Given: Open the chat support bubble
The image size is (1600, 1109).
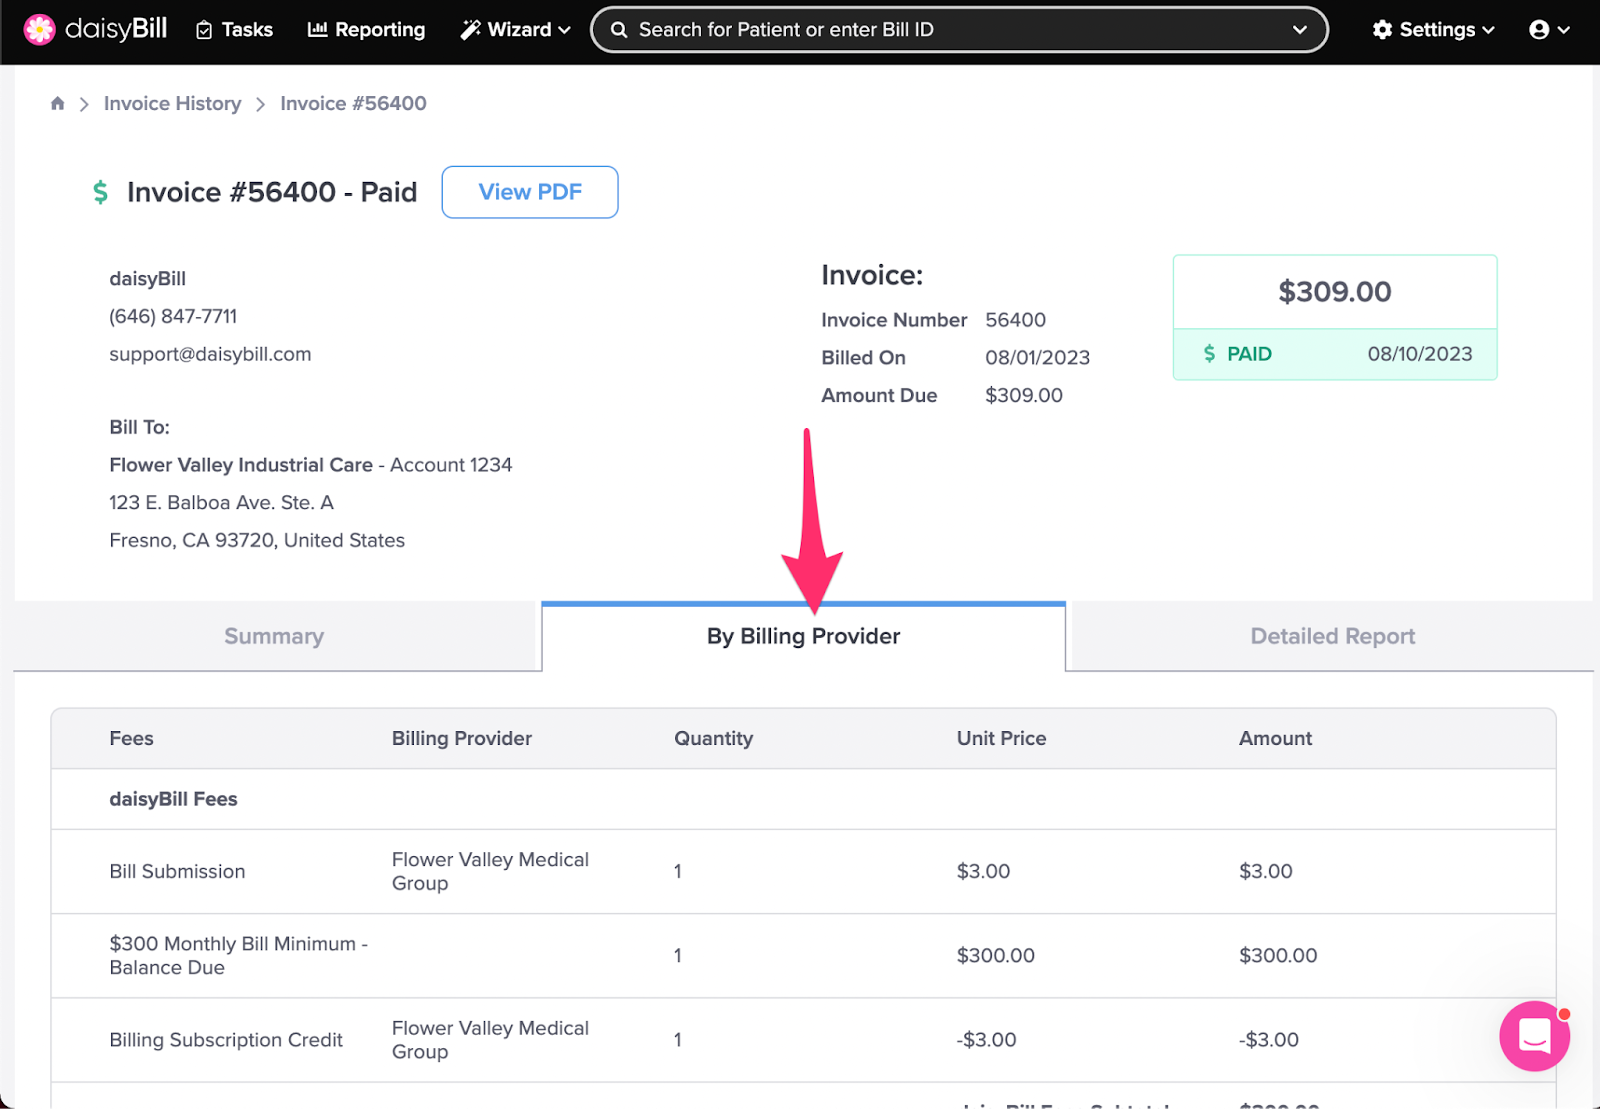Looking at the screenshot, I should (x=1534, y=1036).
